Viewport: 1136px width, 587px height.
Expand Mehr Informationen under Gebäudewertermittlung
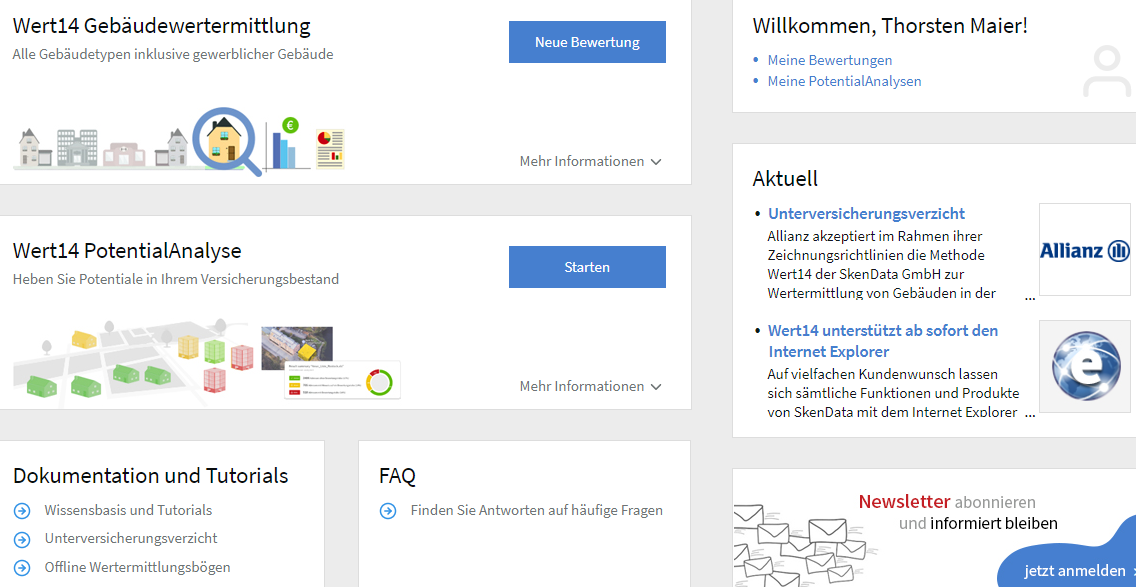pos(590,162)
